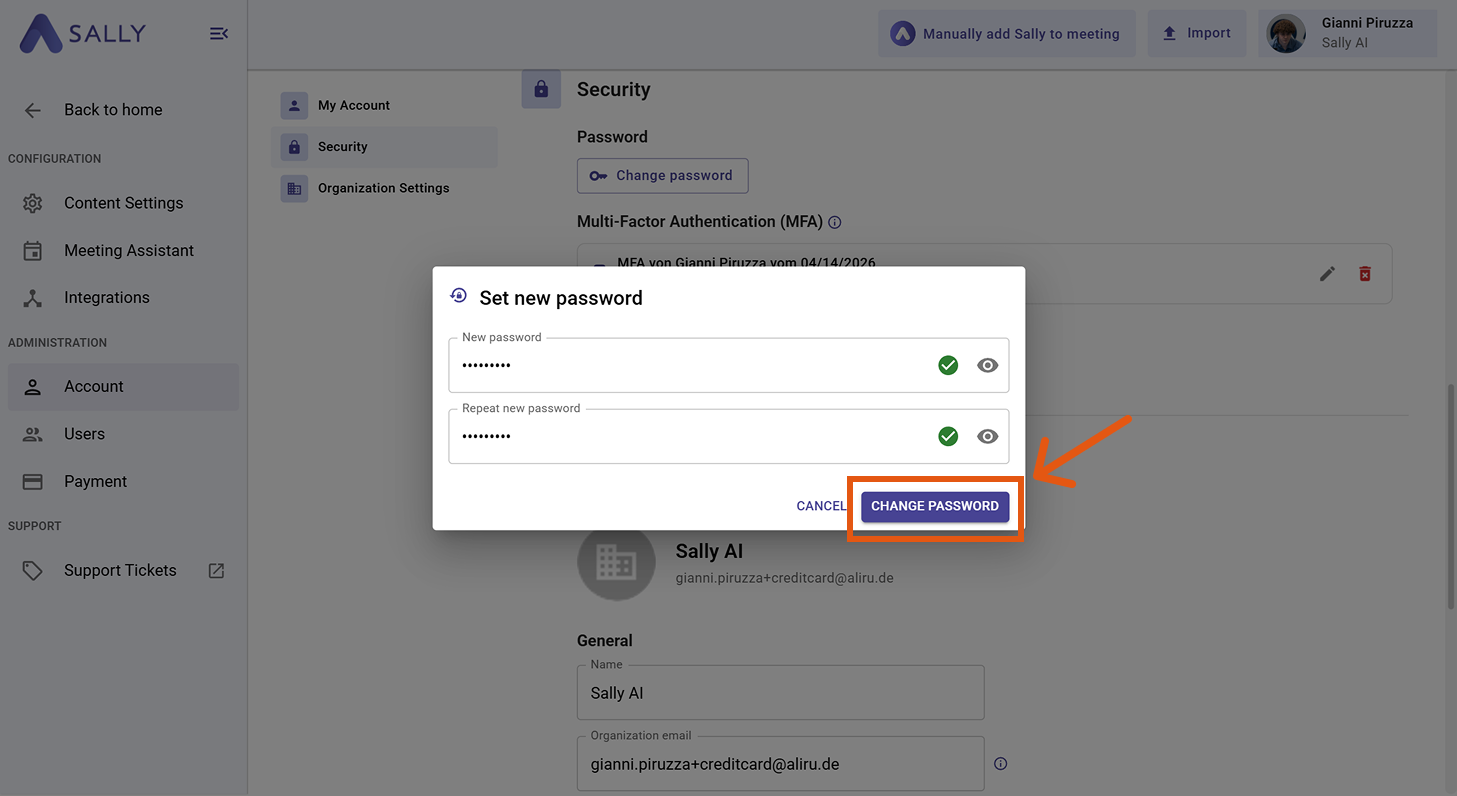Cancel the password change dialog
The width and height of the screenshot is (1457, 796).
click(x=821, y=506)
